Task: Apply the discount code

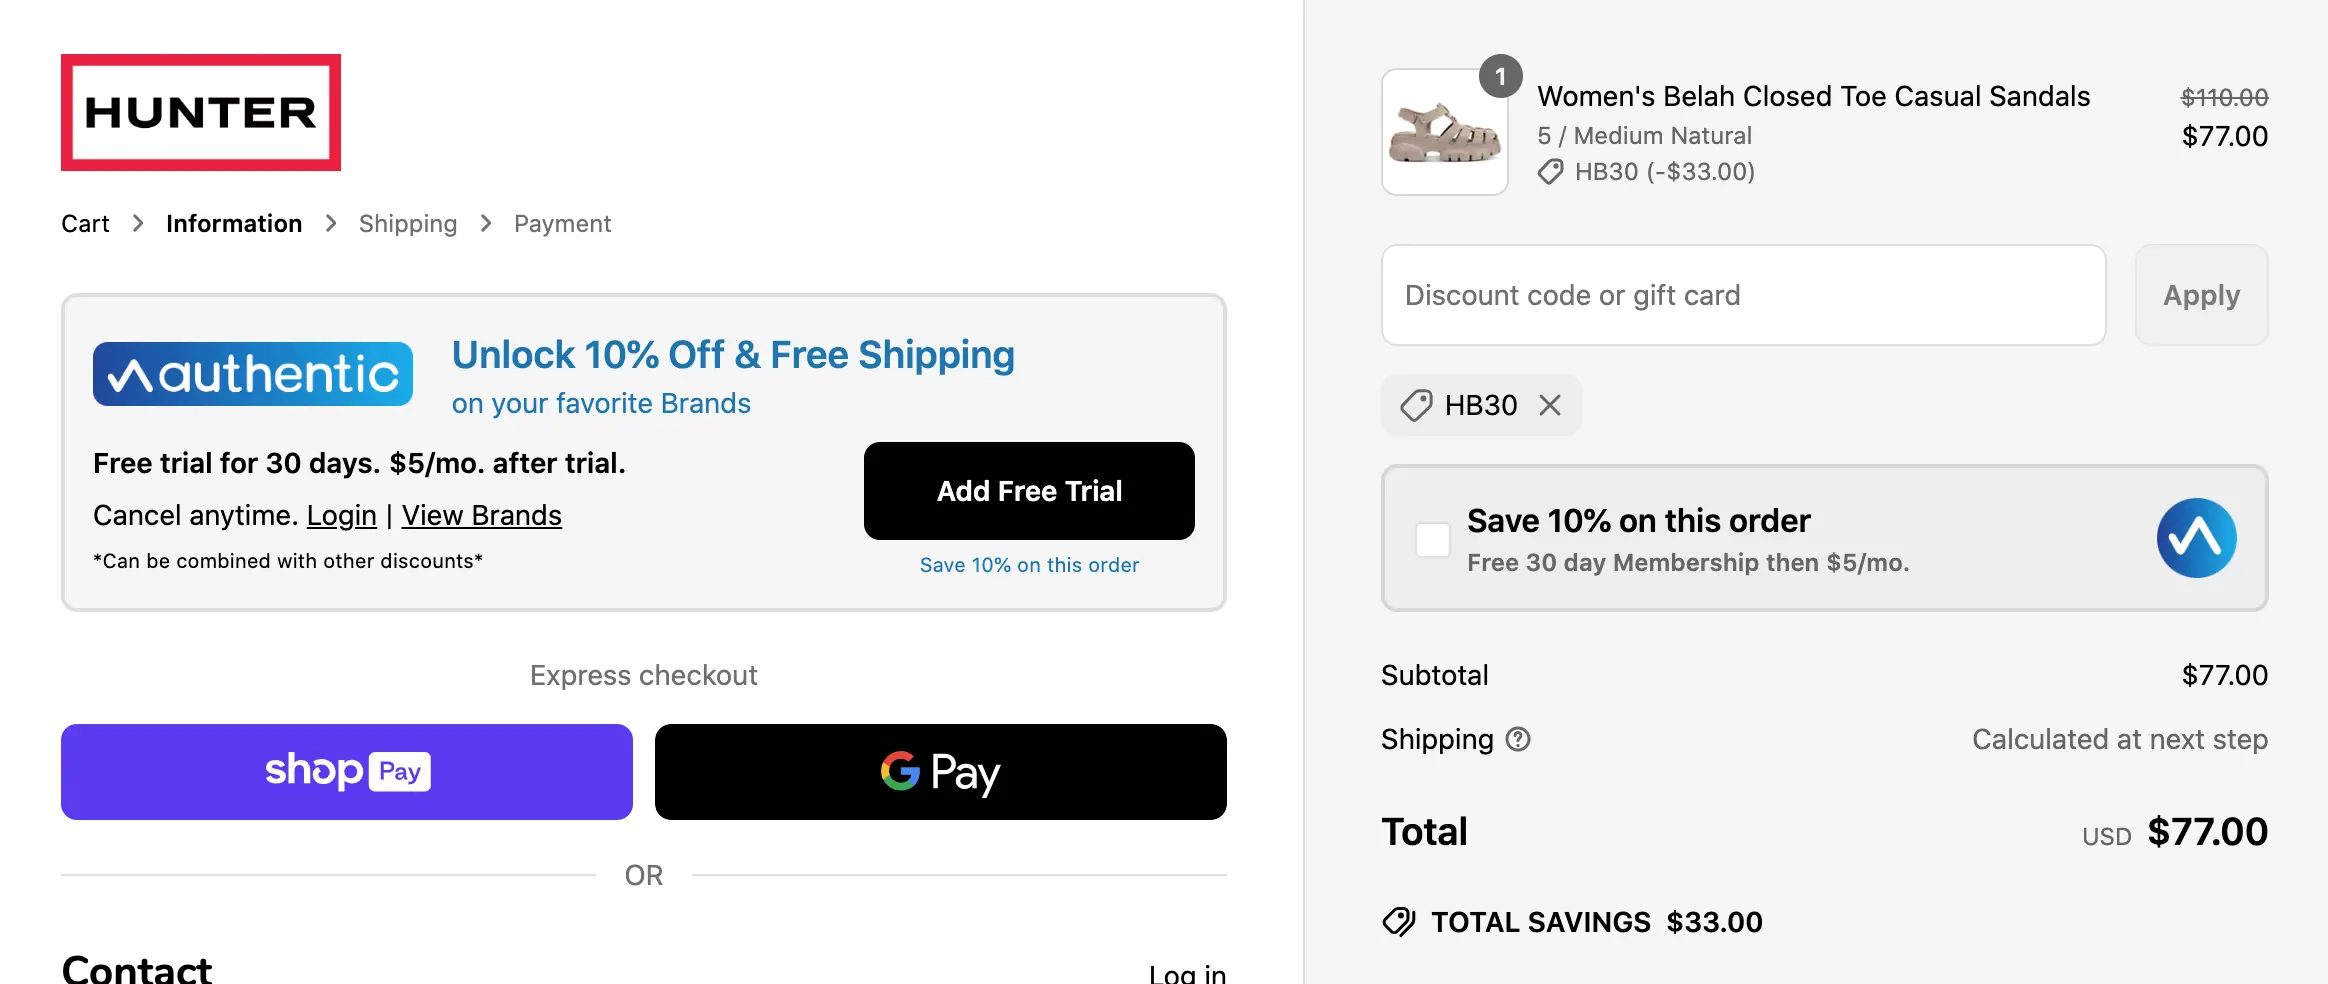Action: (2201, 296)
